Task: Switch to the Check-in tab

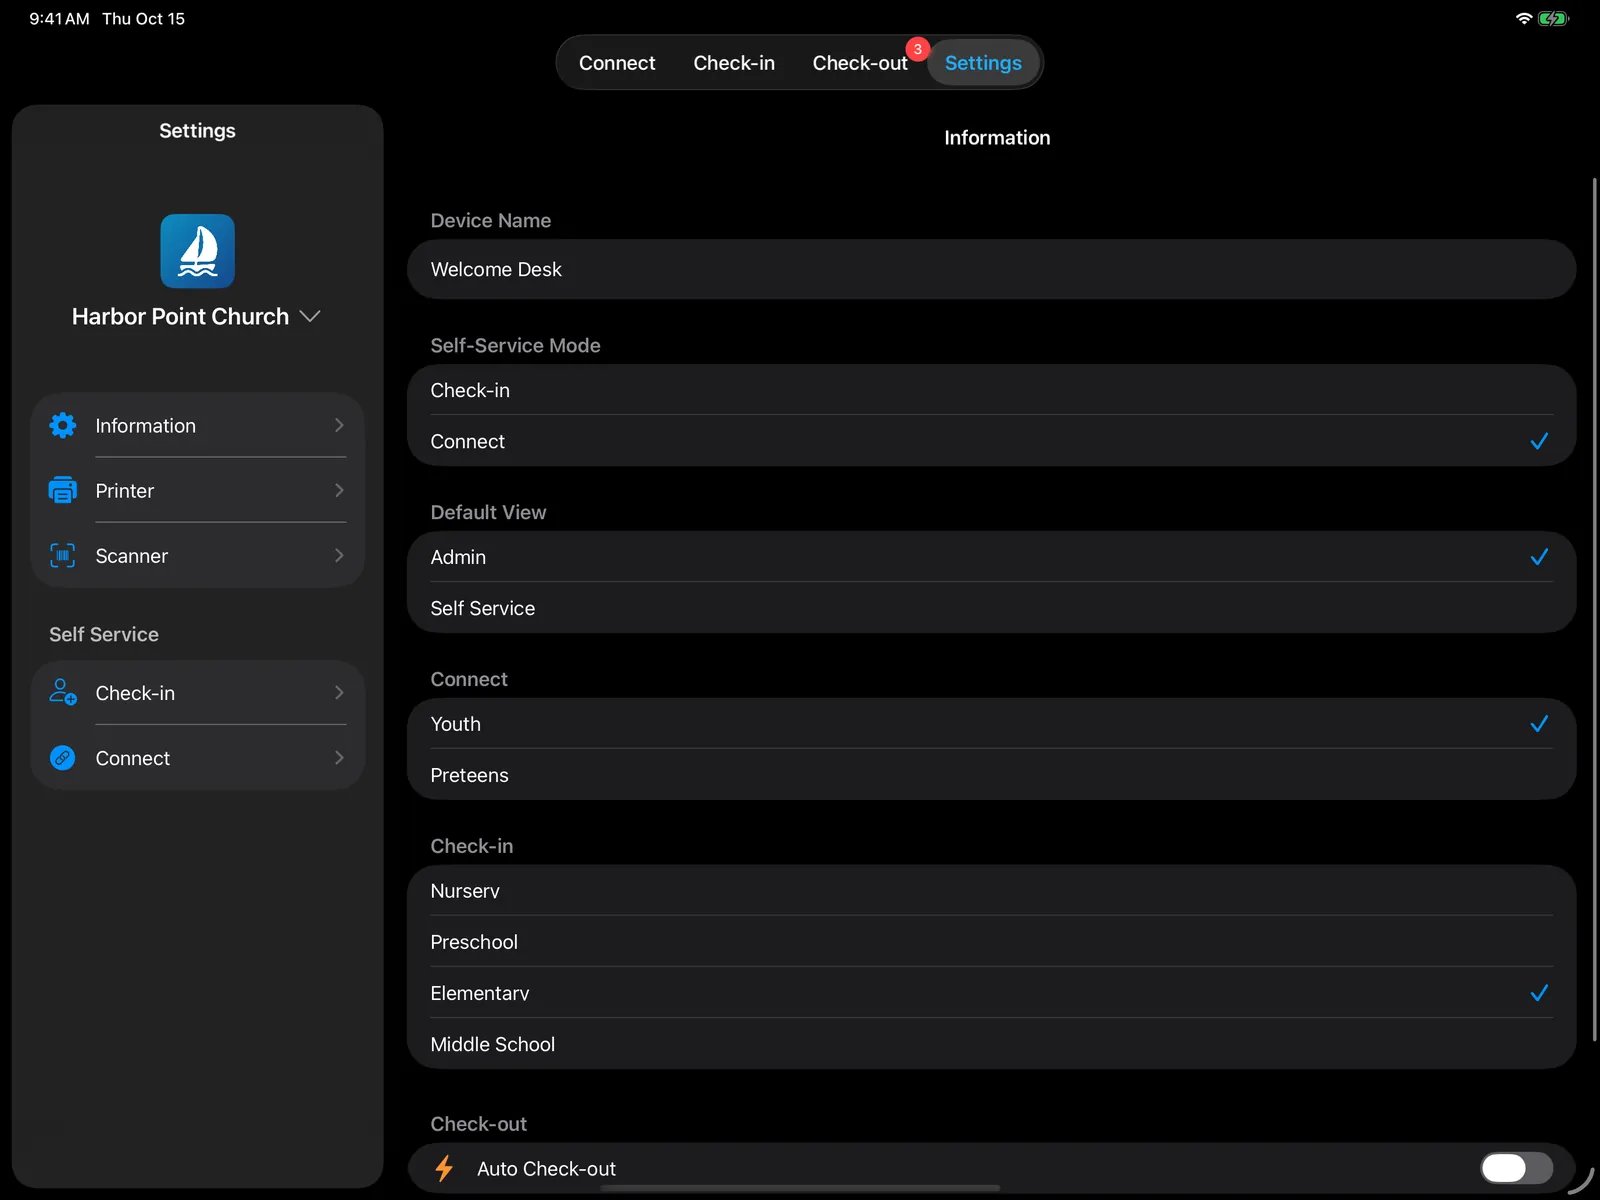Action: pyautogui.click(x=734, y=63)
